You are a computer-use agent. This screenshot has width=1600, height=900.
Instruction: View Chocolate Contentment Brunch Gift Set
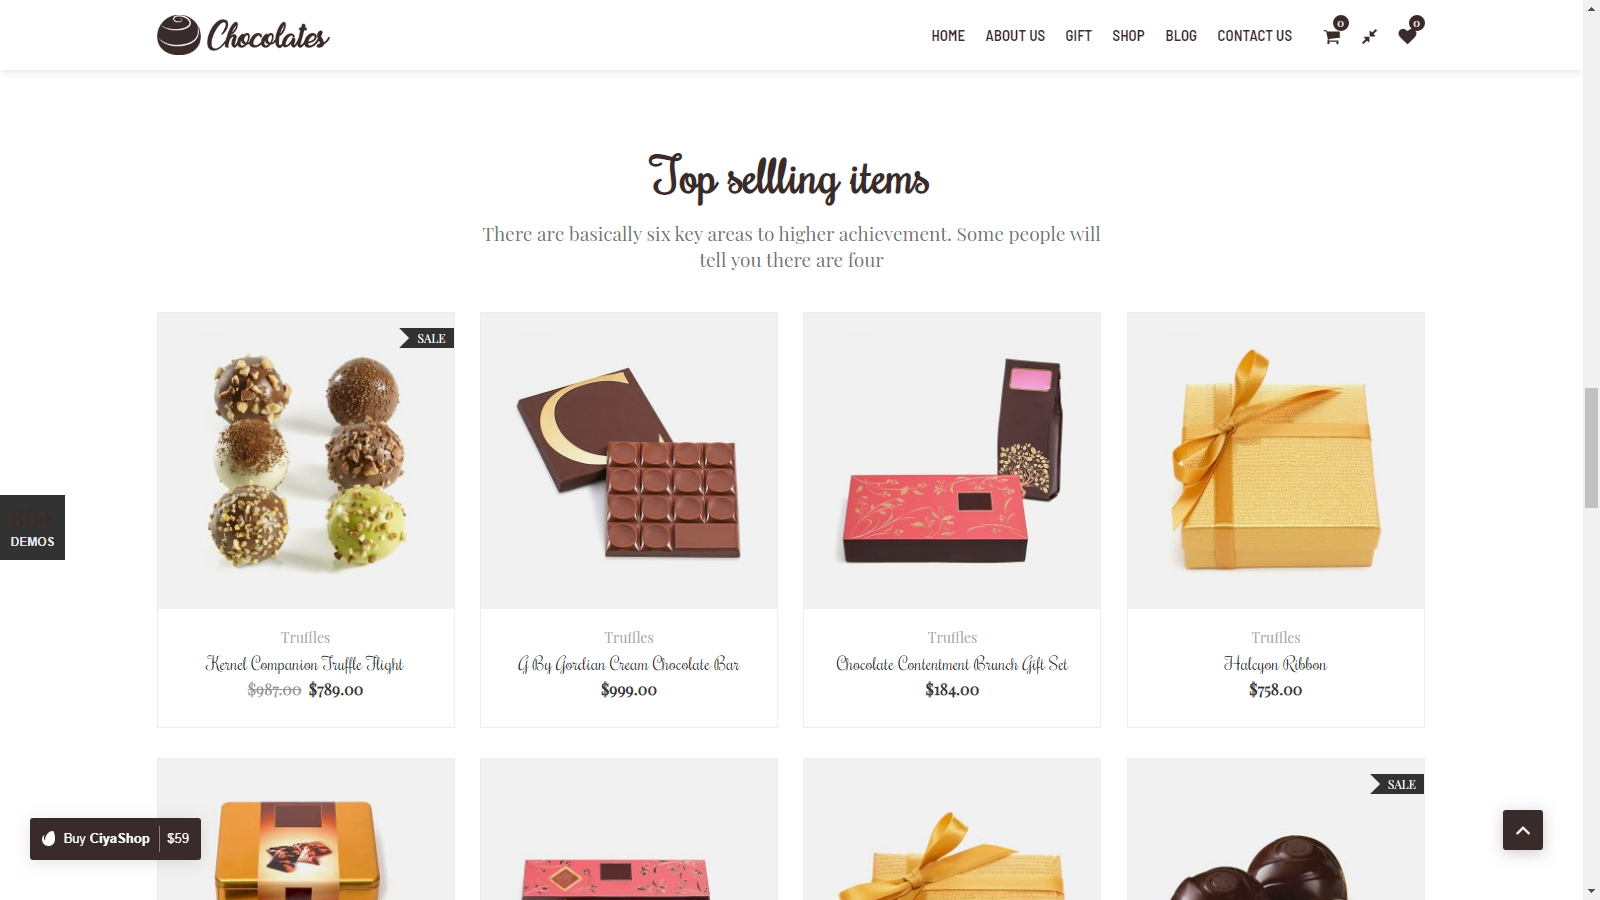click(x=952, y=664)
